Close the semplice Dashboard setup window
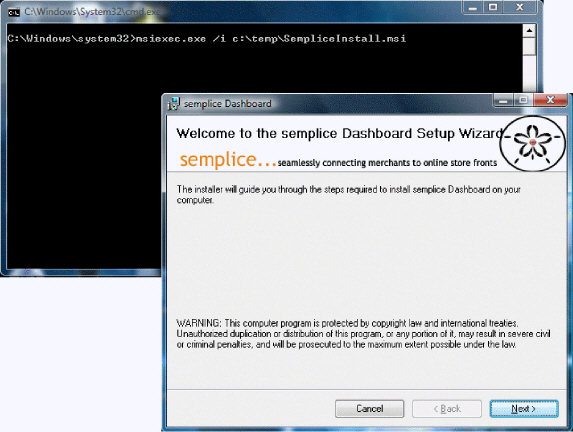 (550, 100)
